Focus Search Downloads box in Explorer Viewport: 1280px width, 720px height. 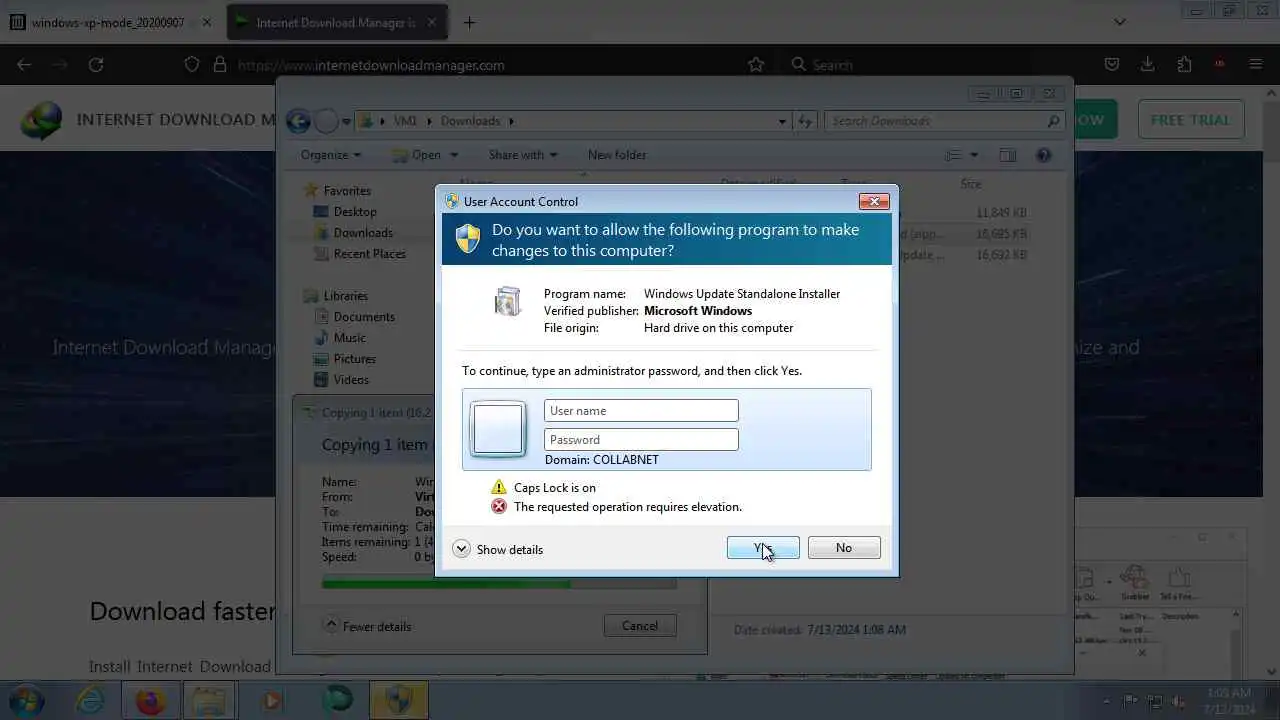(944, 121)
